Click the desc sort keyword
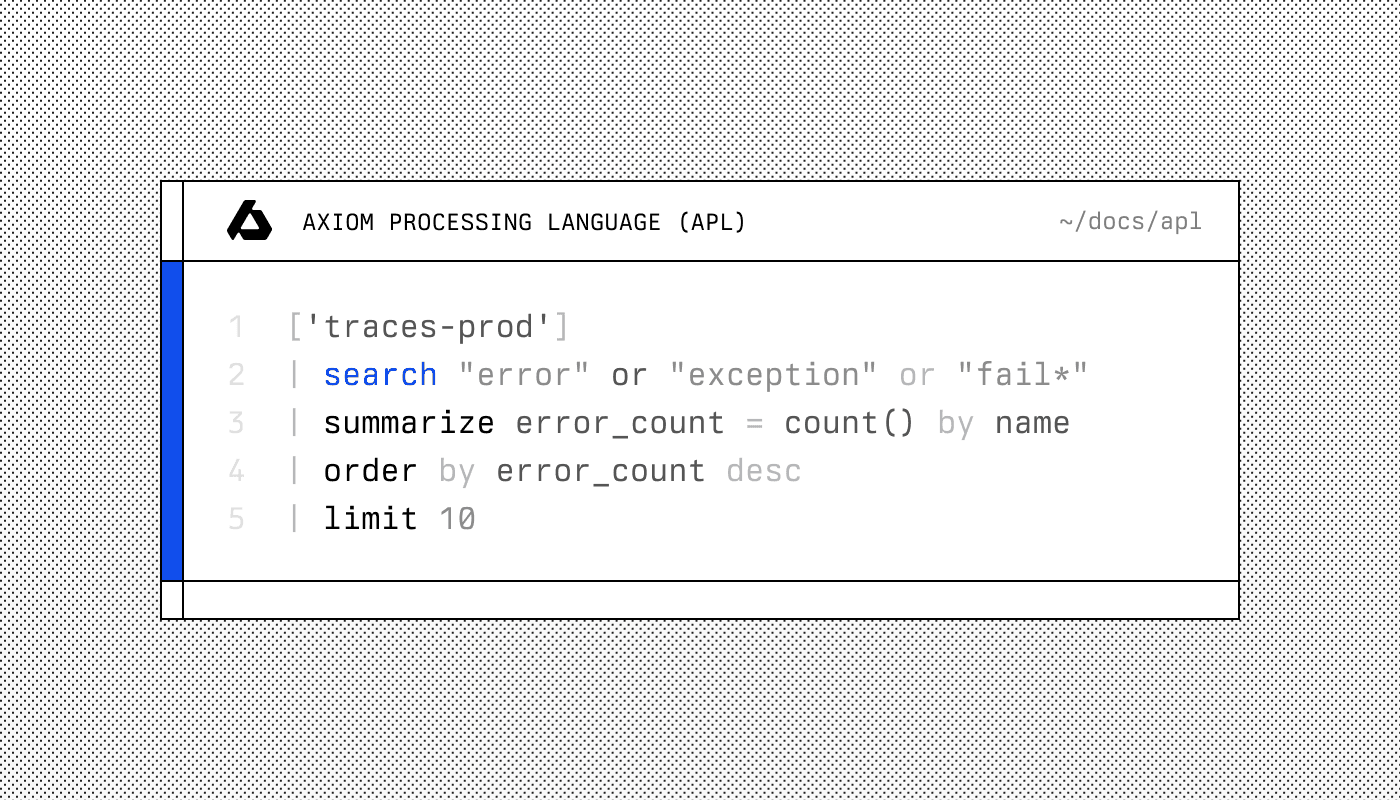 [x=764, y=471]
